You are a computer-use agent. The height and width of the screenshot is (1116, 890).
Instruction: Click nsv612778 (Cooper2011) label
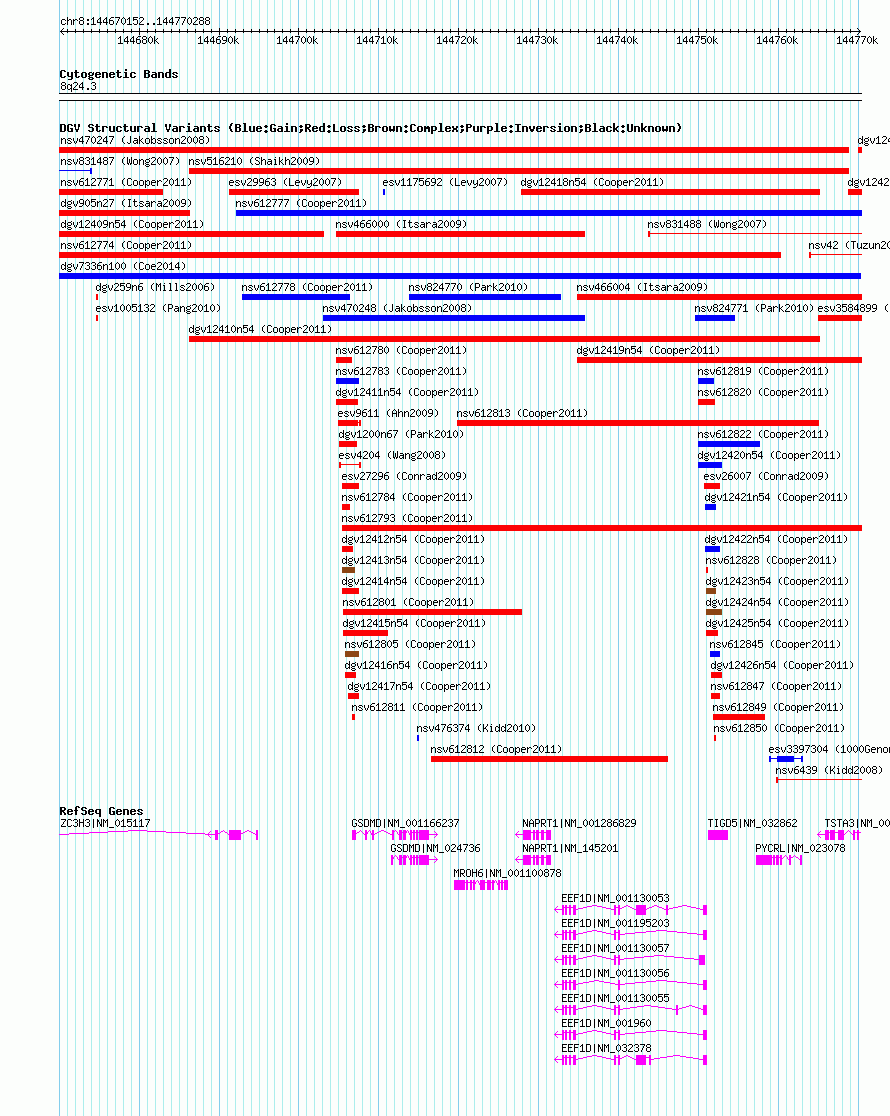tap(307, 287)
